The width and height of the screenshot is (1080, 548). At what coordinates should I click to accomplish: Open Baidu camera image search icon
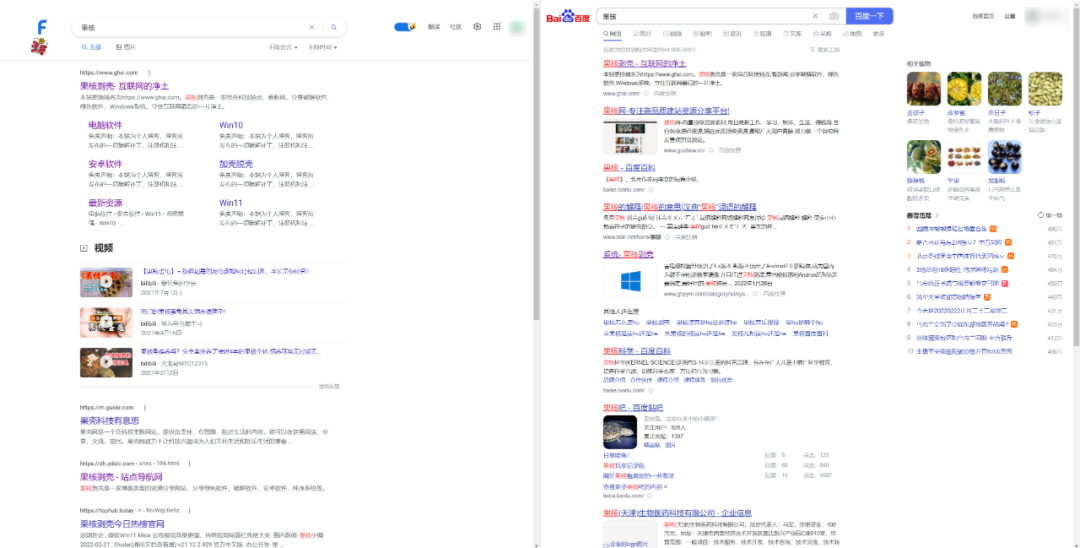coord(834,16)
